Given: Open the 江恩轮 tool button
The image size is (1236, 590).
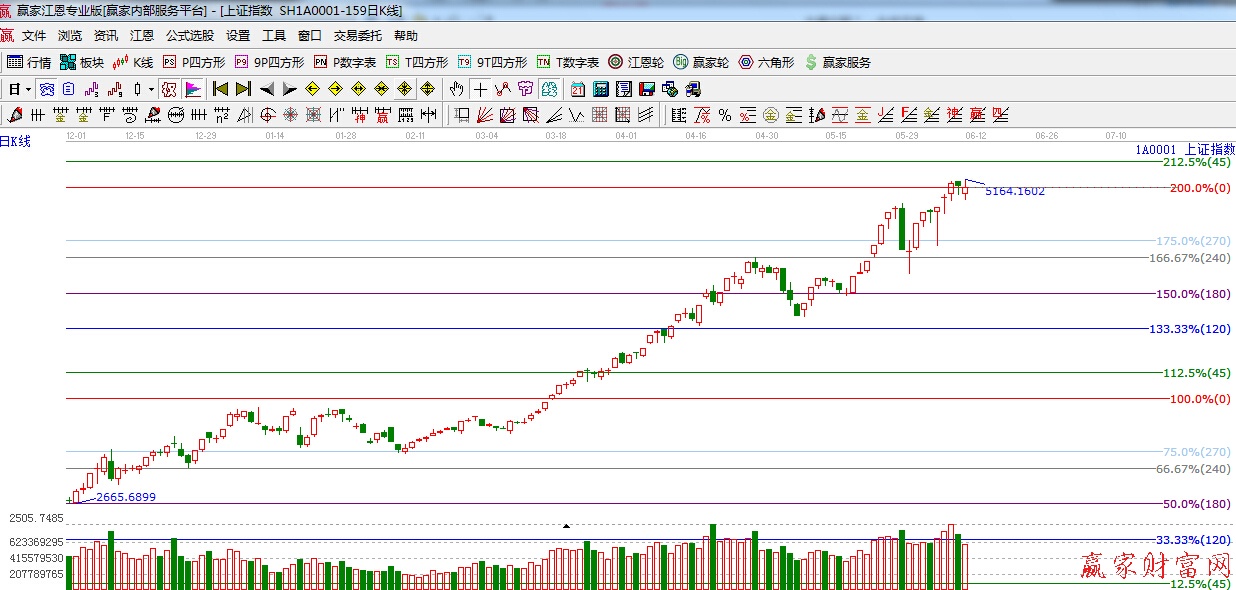Looking at the screenshot, I should 636,62.
